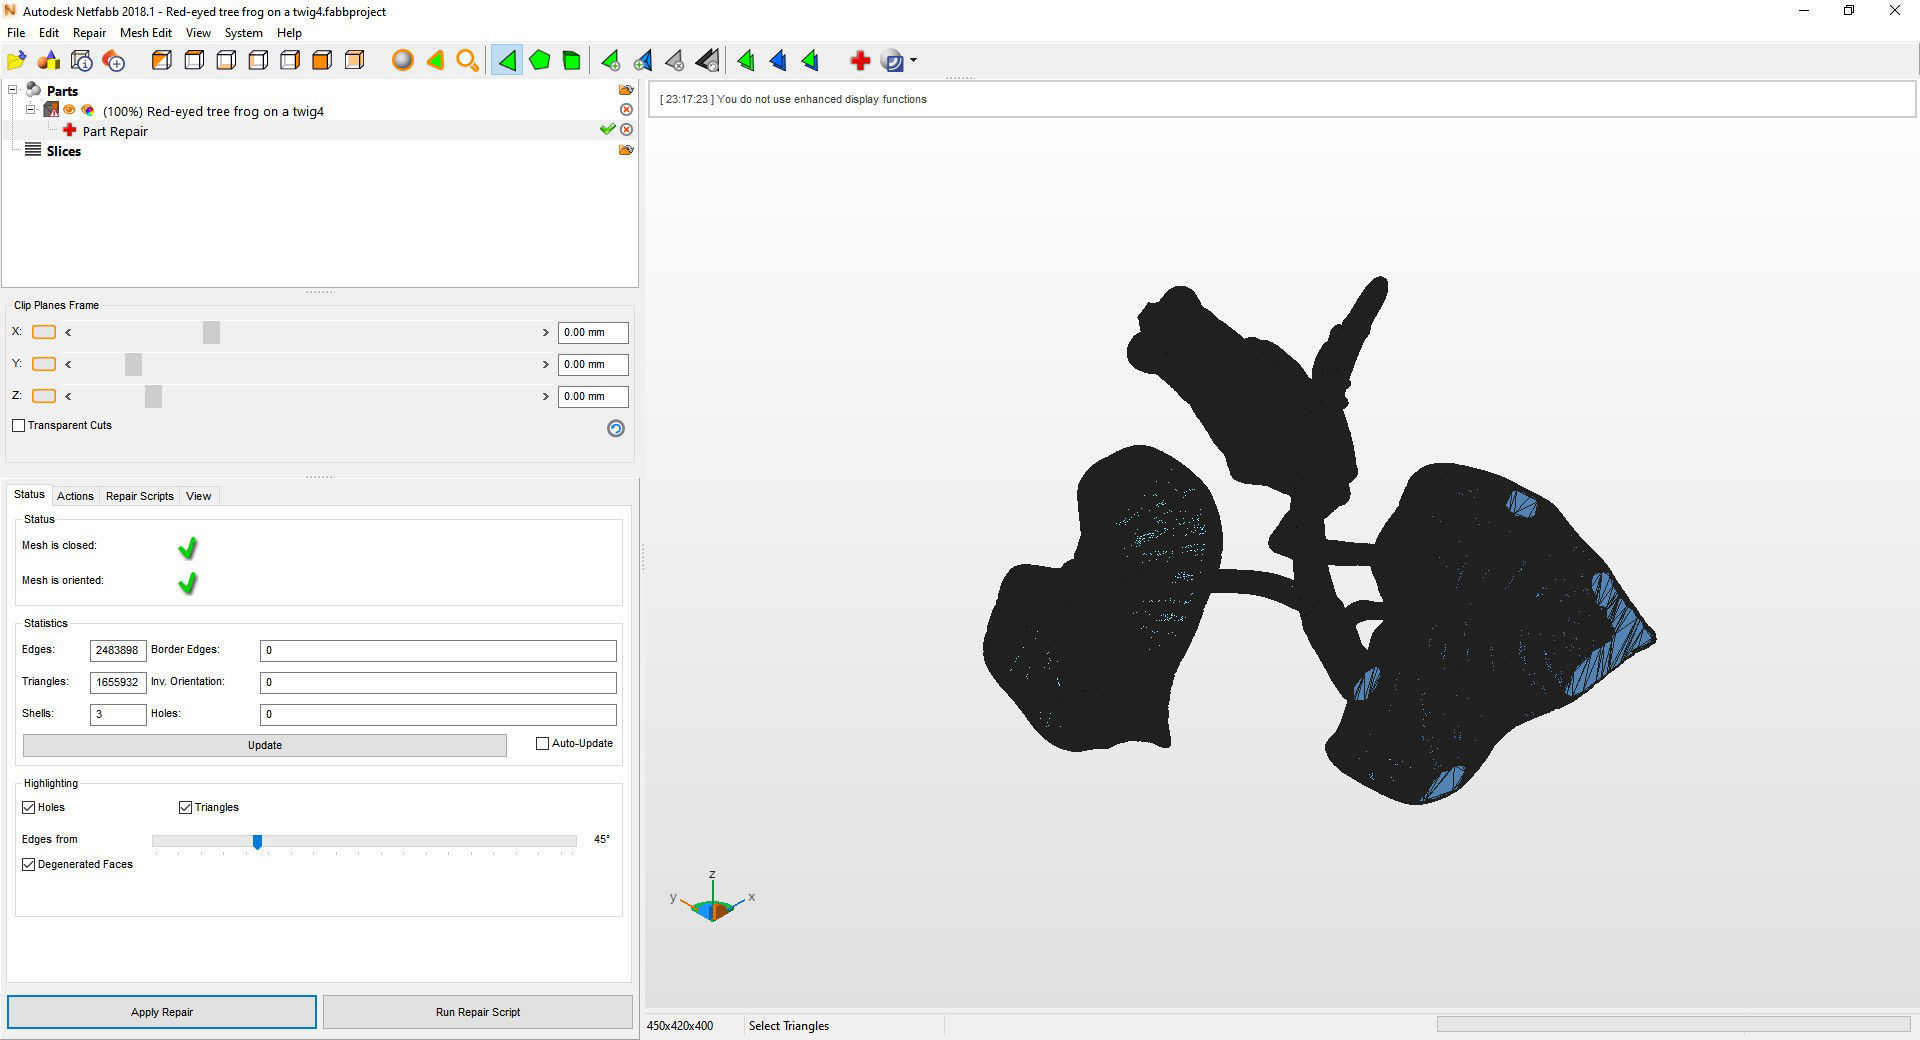Image resolution: width=1920 pixels, height=1040 pixels.
Task: Collapse the Parts tree node
Action: pos(13,90)
